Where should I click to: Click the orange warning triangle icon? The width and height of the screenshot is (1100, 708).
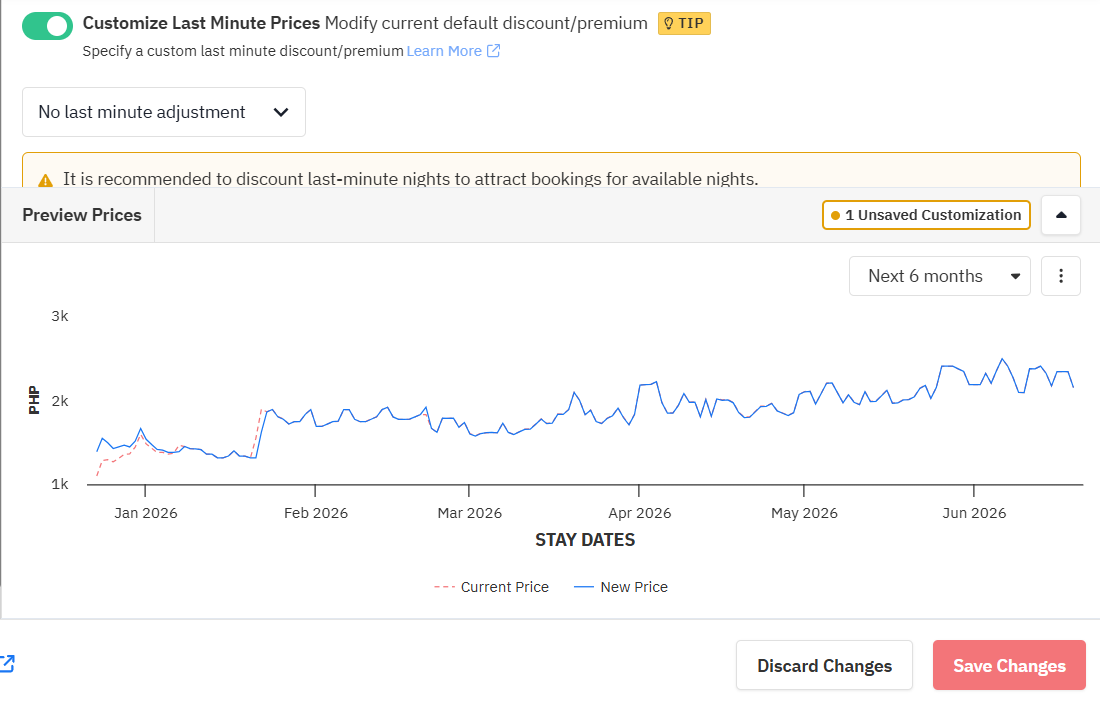(x=45, y=180)
